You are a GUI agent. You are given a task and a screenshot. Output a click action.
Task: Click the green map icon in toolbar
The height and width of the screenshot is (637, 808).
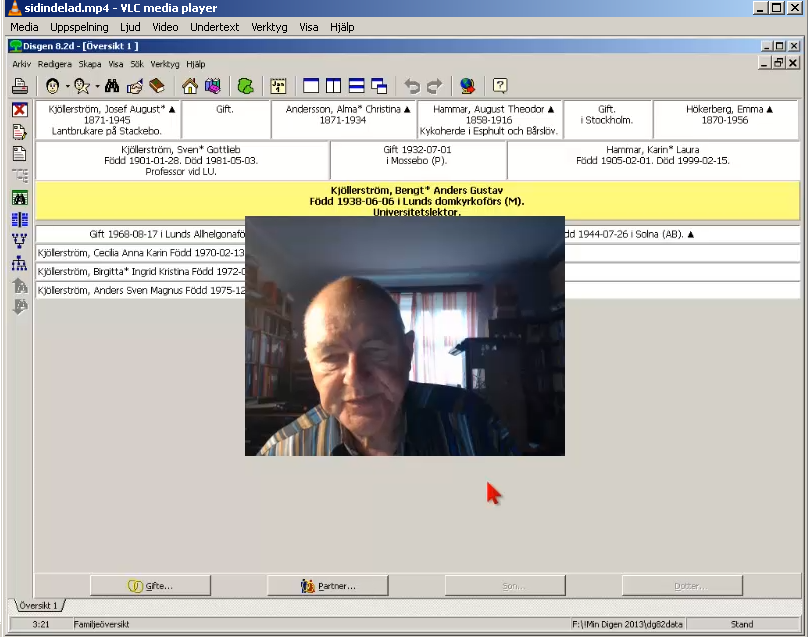coord(245,86)
